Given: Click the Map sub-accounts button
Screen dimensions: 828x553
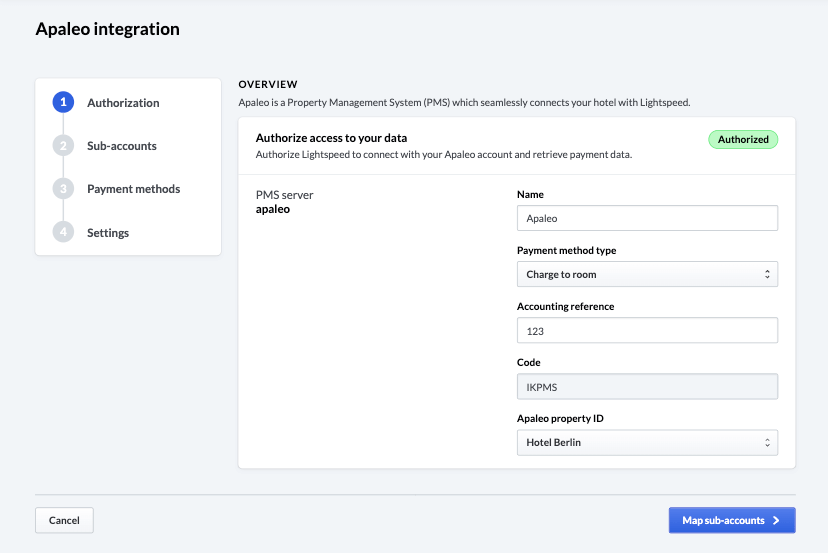Looking at the screenshot, I should click(x=731, y=520).
